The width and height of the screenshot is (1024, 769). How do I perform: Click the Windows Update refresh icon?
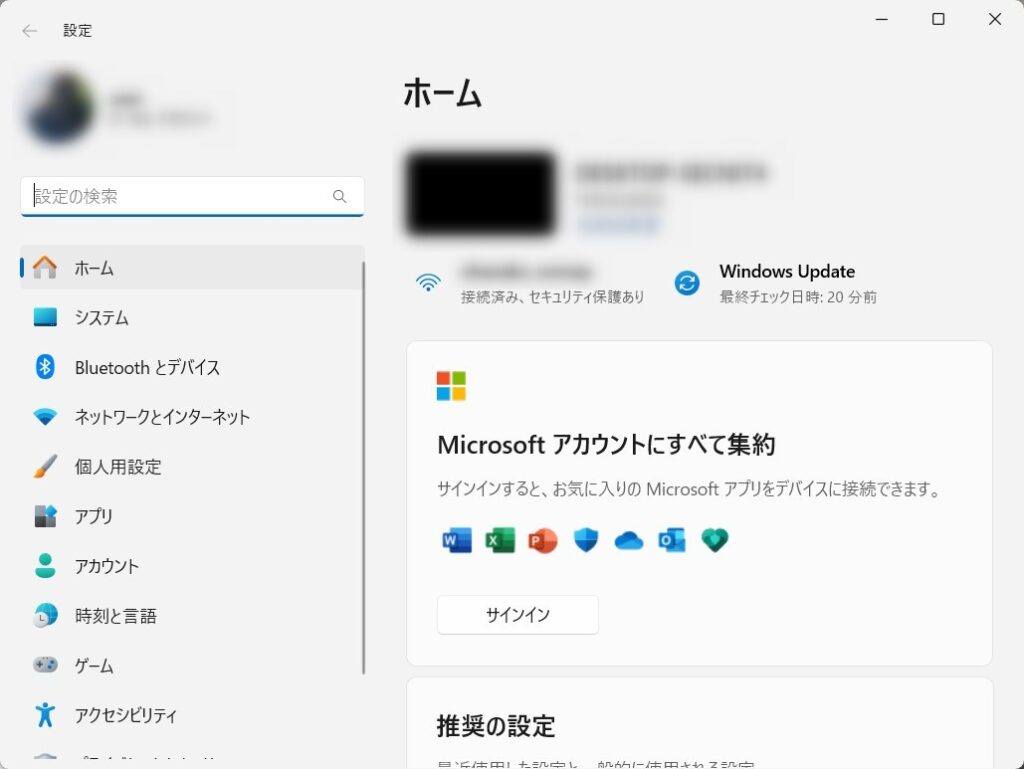click(x=687, y=283)
